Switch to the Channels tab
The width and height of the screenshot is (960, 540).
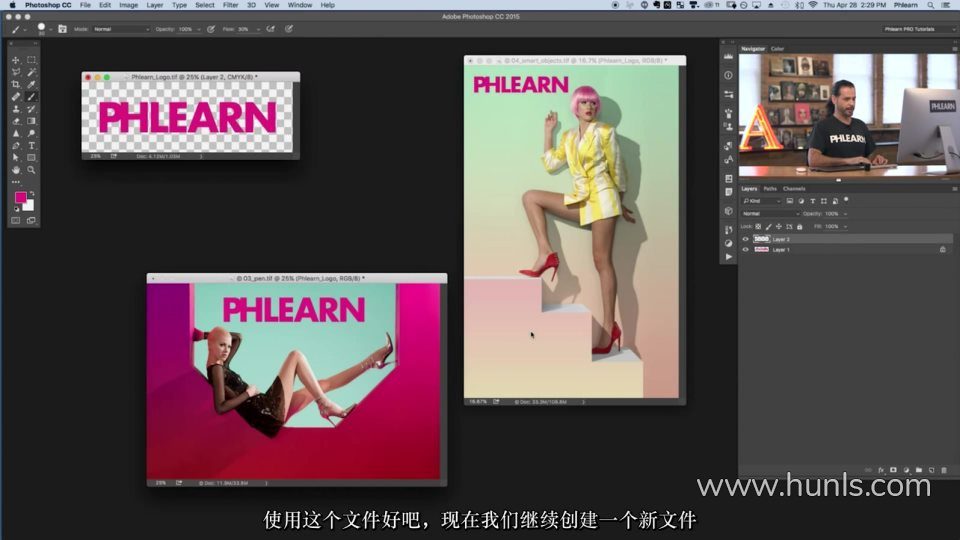pos(794,189)
